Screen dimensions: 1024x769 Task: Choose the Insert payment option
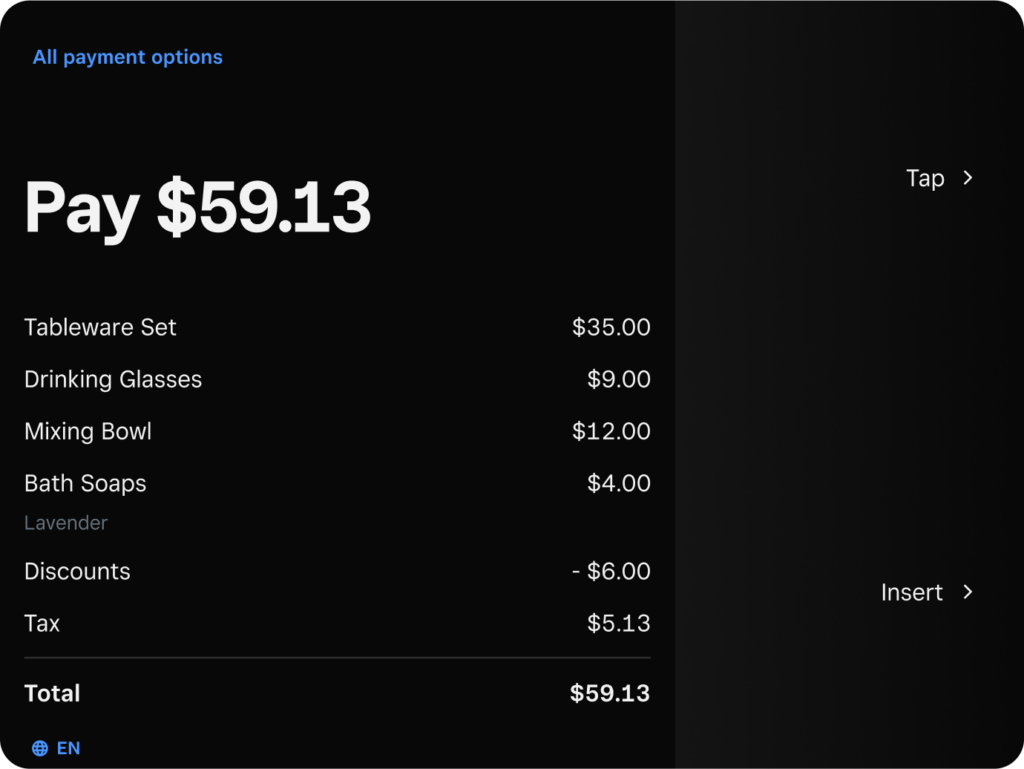pyautogui.click(x=912, y=592)
